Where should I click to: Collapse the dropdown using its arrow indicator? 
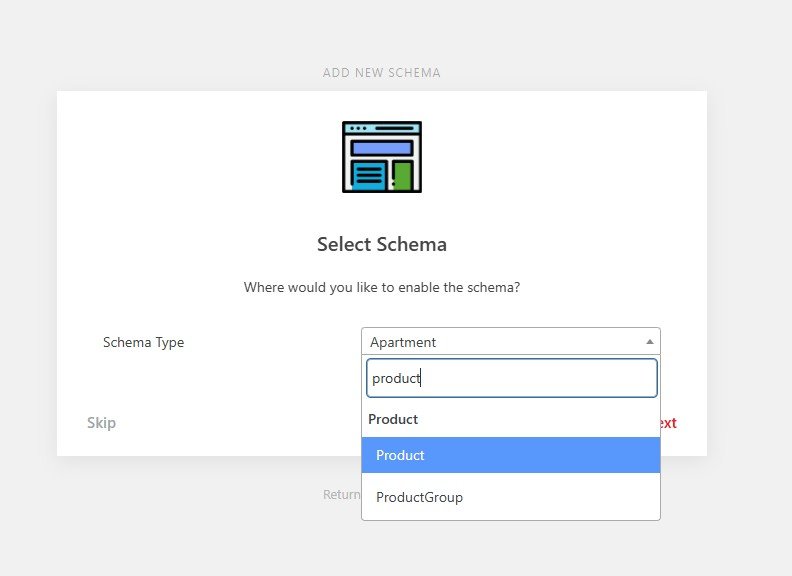[x=649, y=342]
